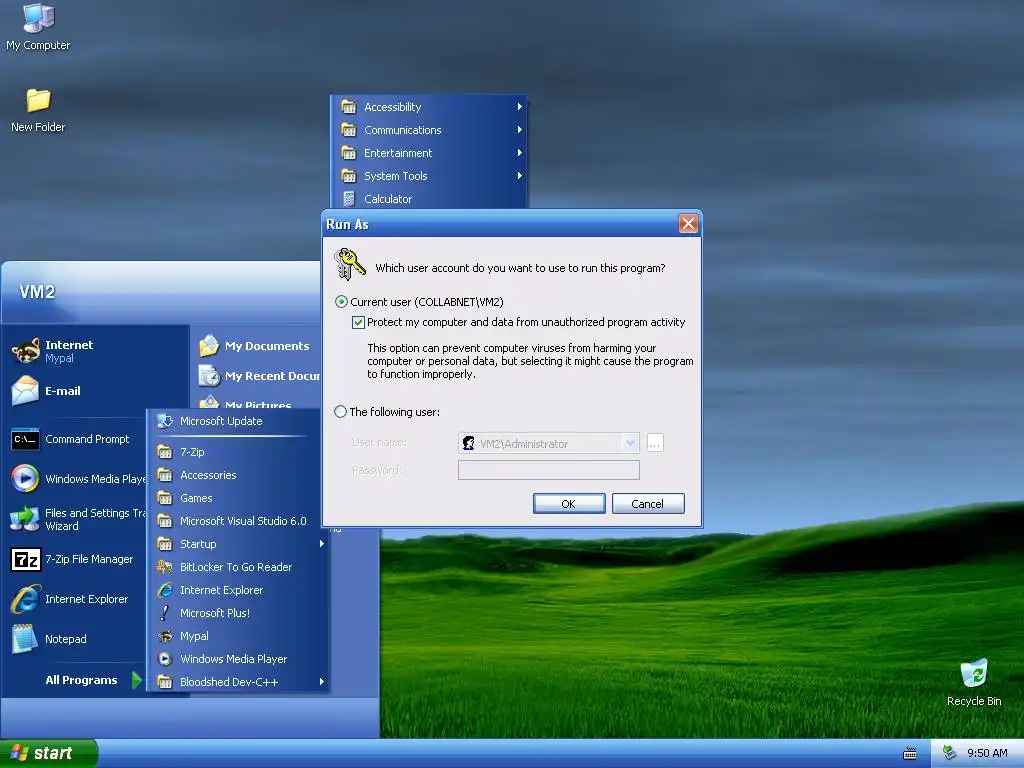Click My Pictures menu item

click(x=258, y=404)
